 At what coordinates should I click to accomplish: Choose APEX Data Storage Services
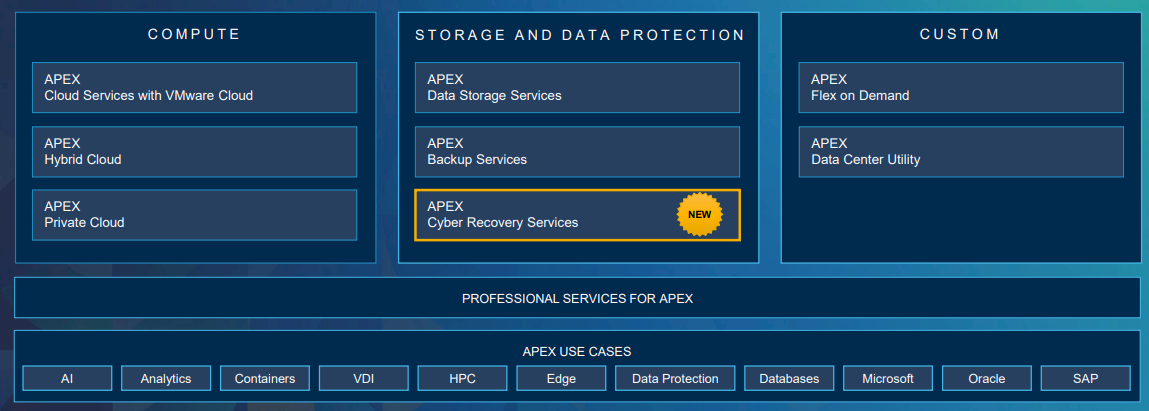[x=577, y=87]
